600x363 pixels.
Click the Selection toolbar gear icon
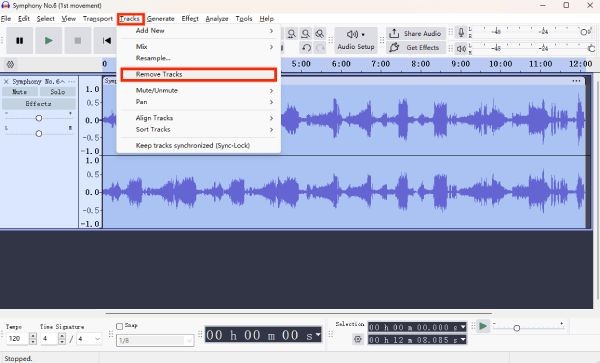[x=358, y=339]
